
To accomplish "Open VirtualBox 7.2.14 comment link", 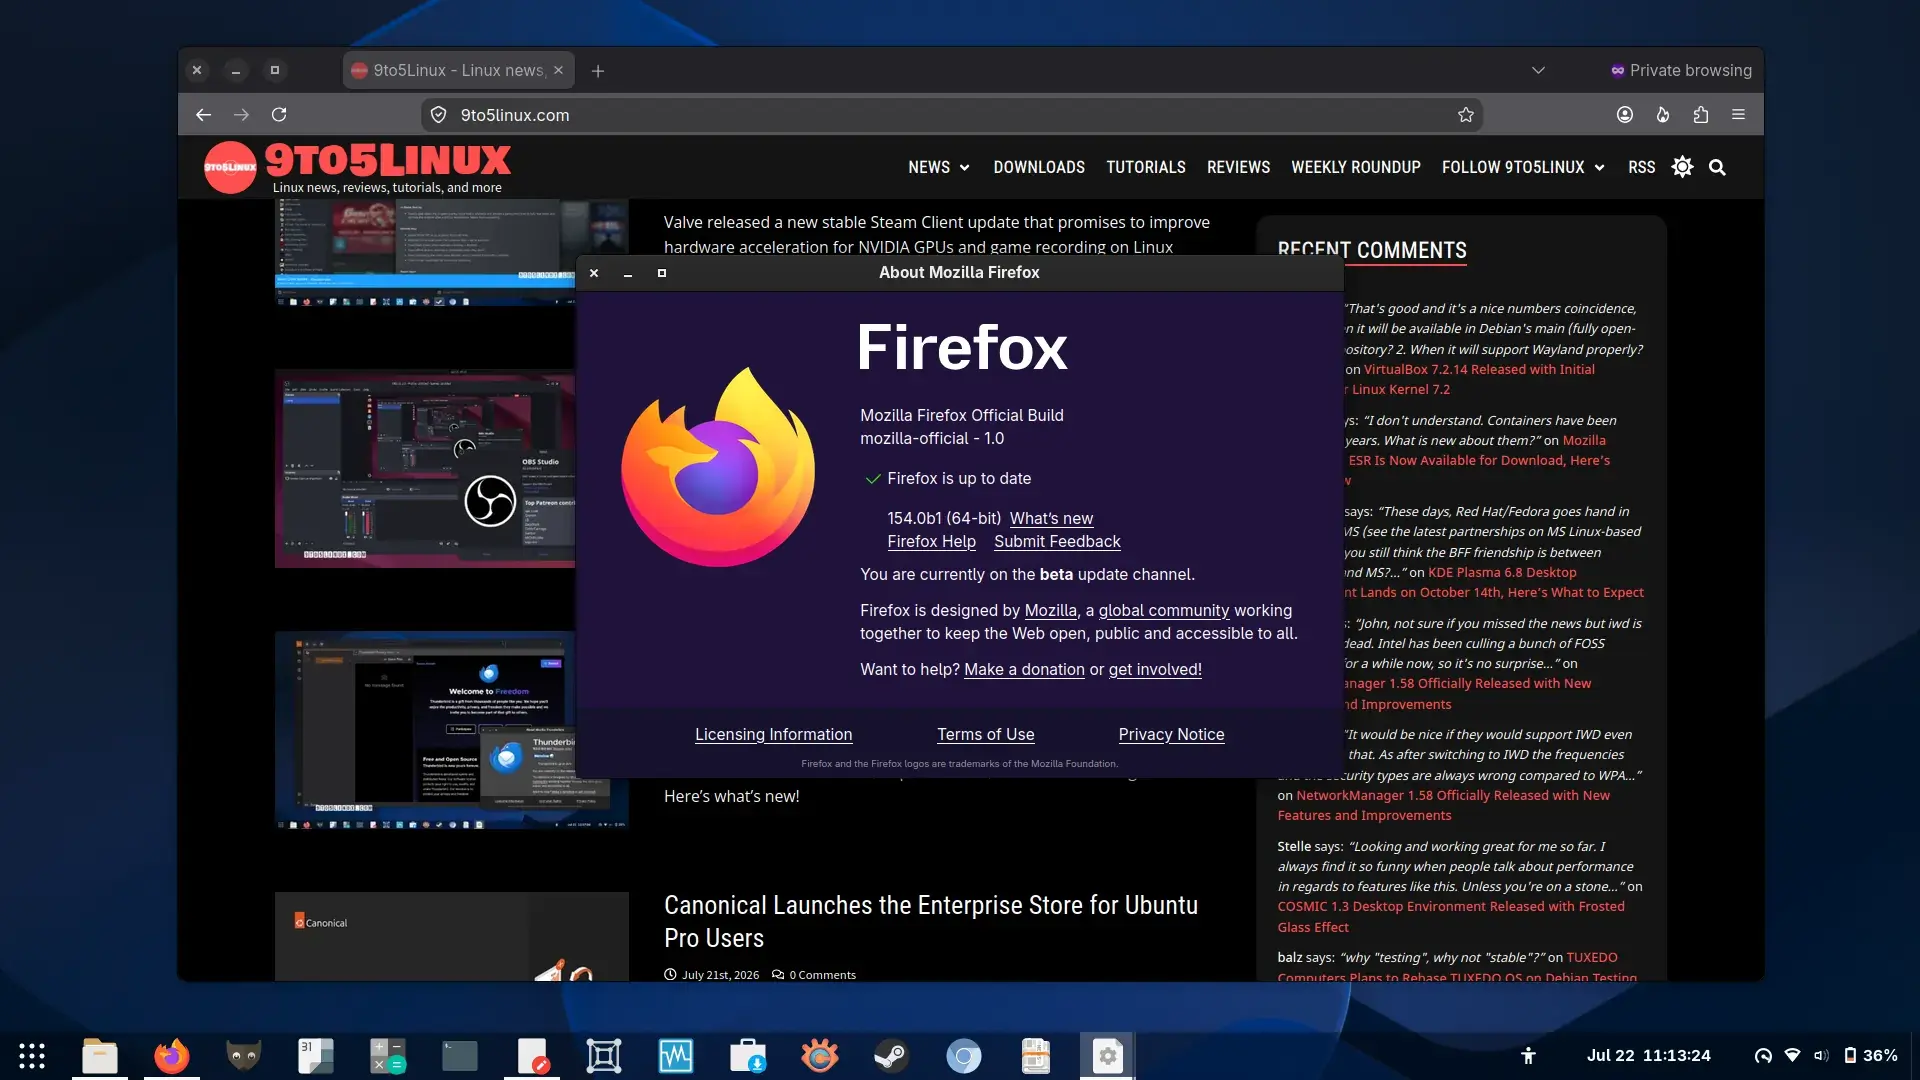I will pyautogui.click(x=1479, y=369).
